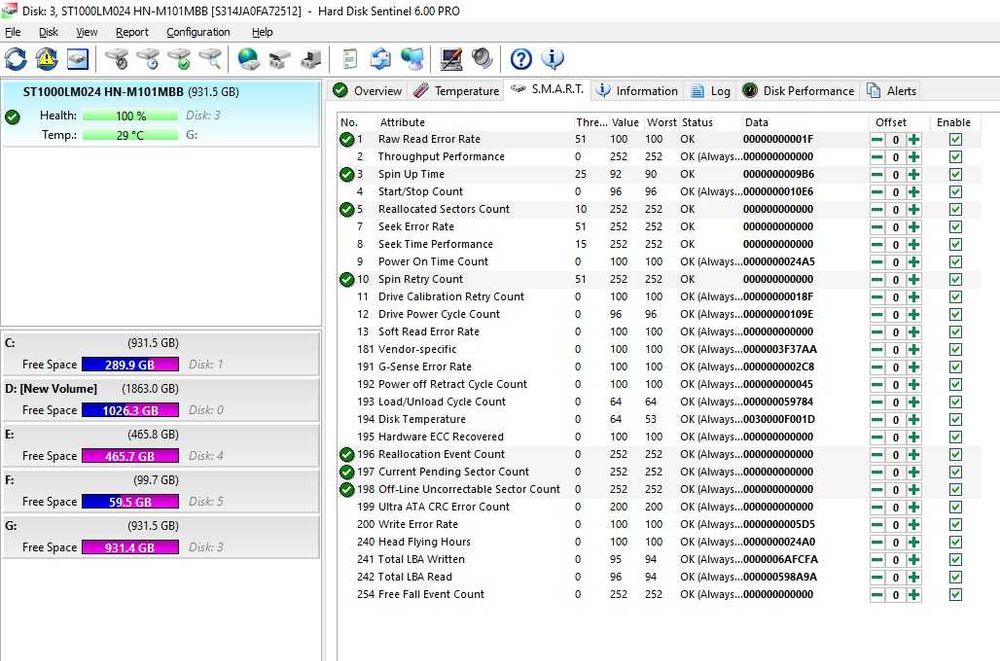
Task: Uncheck Enable for Throughput Performance
Action: pyautogui.click(x=955, y=157)
